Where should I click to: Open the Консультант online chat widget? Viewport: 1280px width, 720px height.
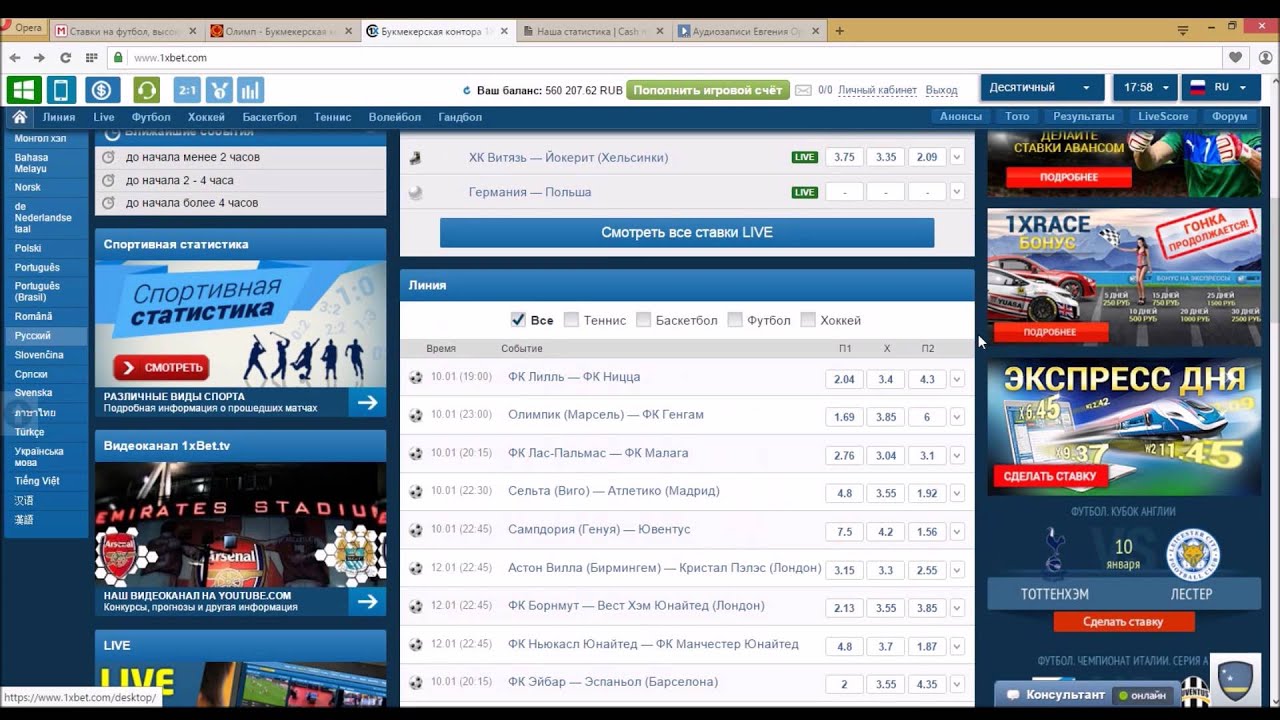coord(1088,694)
